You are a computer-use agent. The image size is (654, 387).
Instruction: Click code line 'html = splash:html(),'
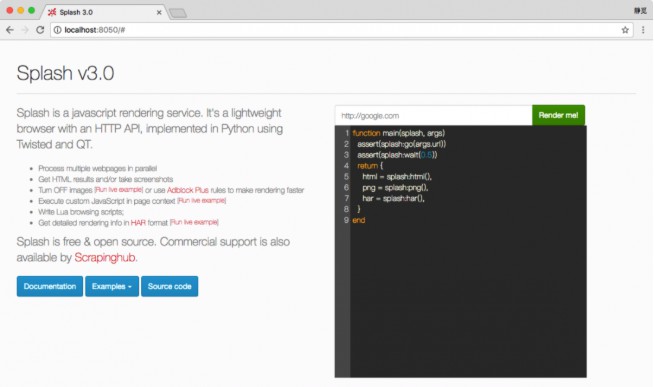397,176
